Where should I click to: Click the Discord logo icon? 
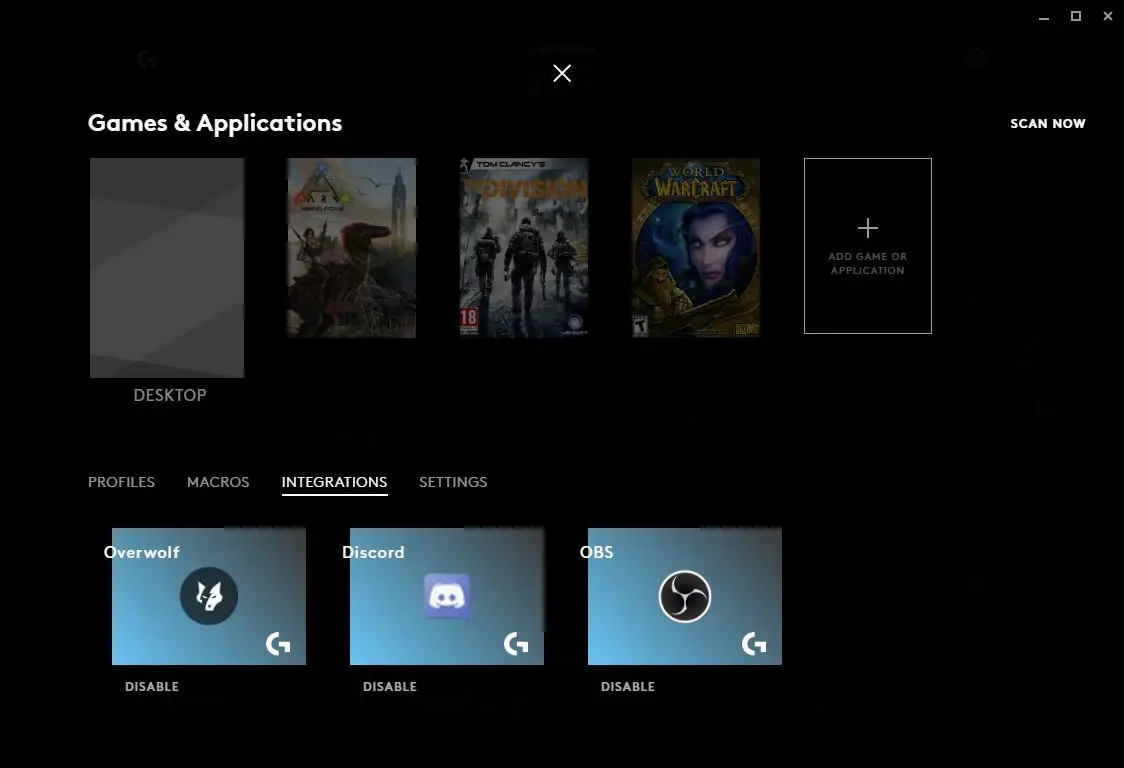pyautogui.click(x=447, y=596)
